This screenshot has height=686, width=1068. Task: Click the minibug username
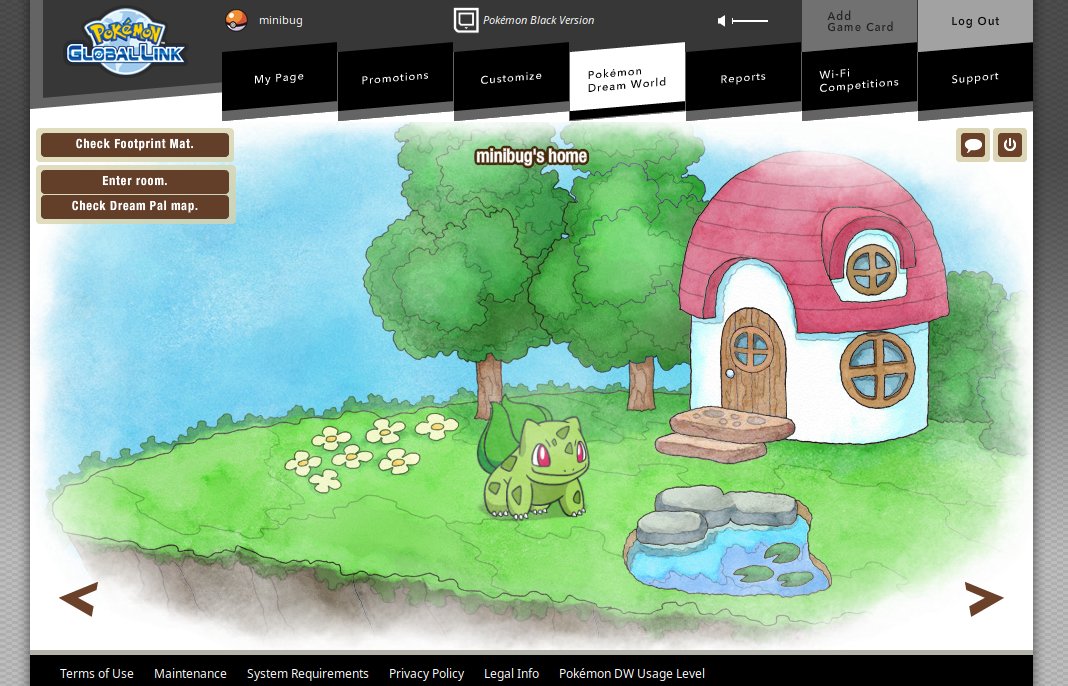click(x=281, y=20)
